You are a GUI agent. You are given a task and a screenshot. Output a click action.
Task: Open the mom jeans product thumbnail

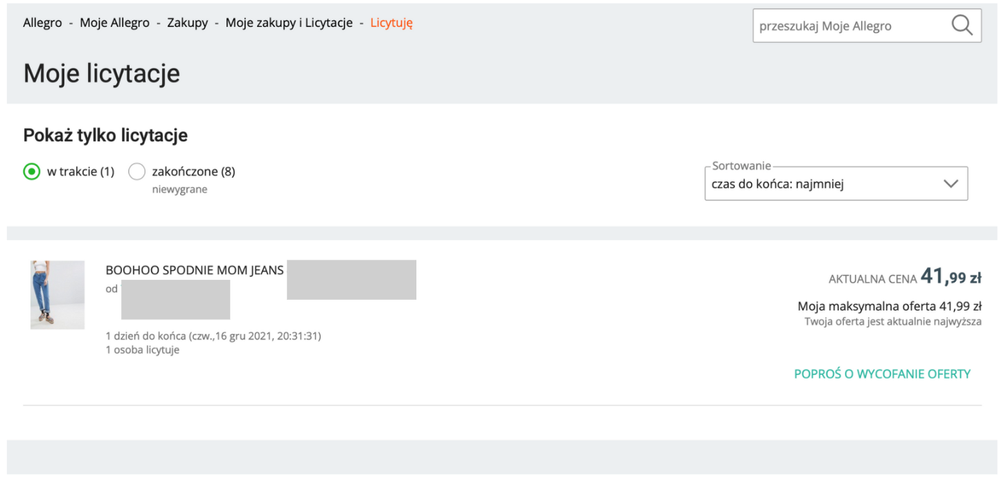coord(57,295)
